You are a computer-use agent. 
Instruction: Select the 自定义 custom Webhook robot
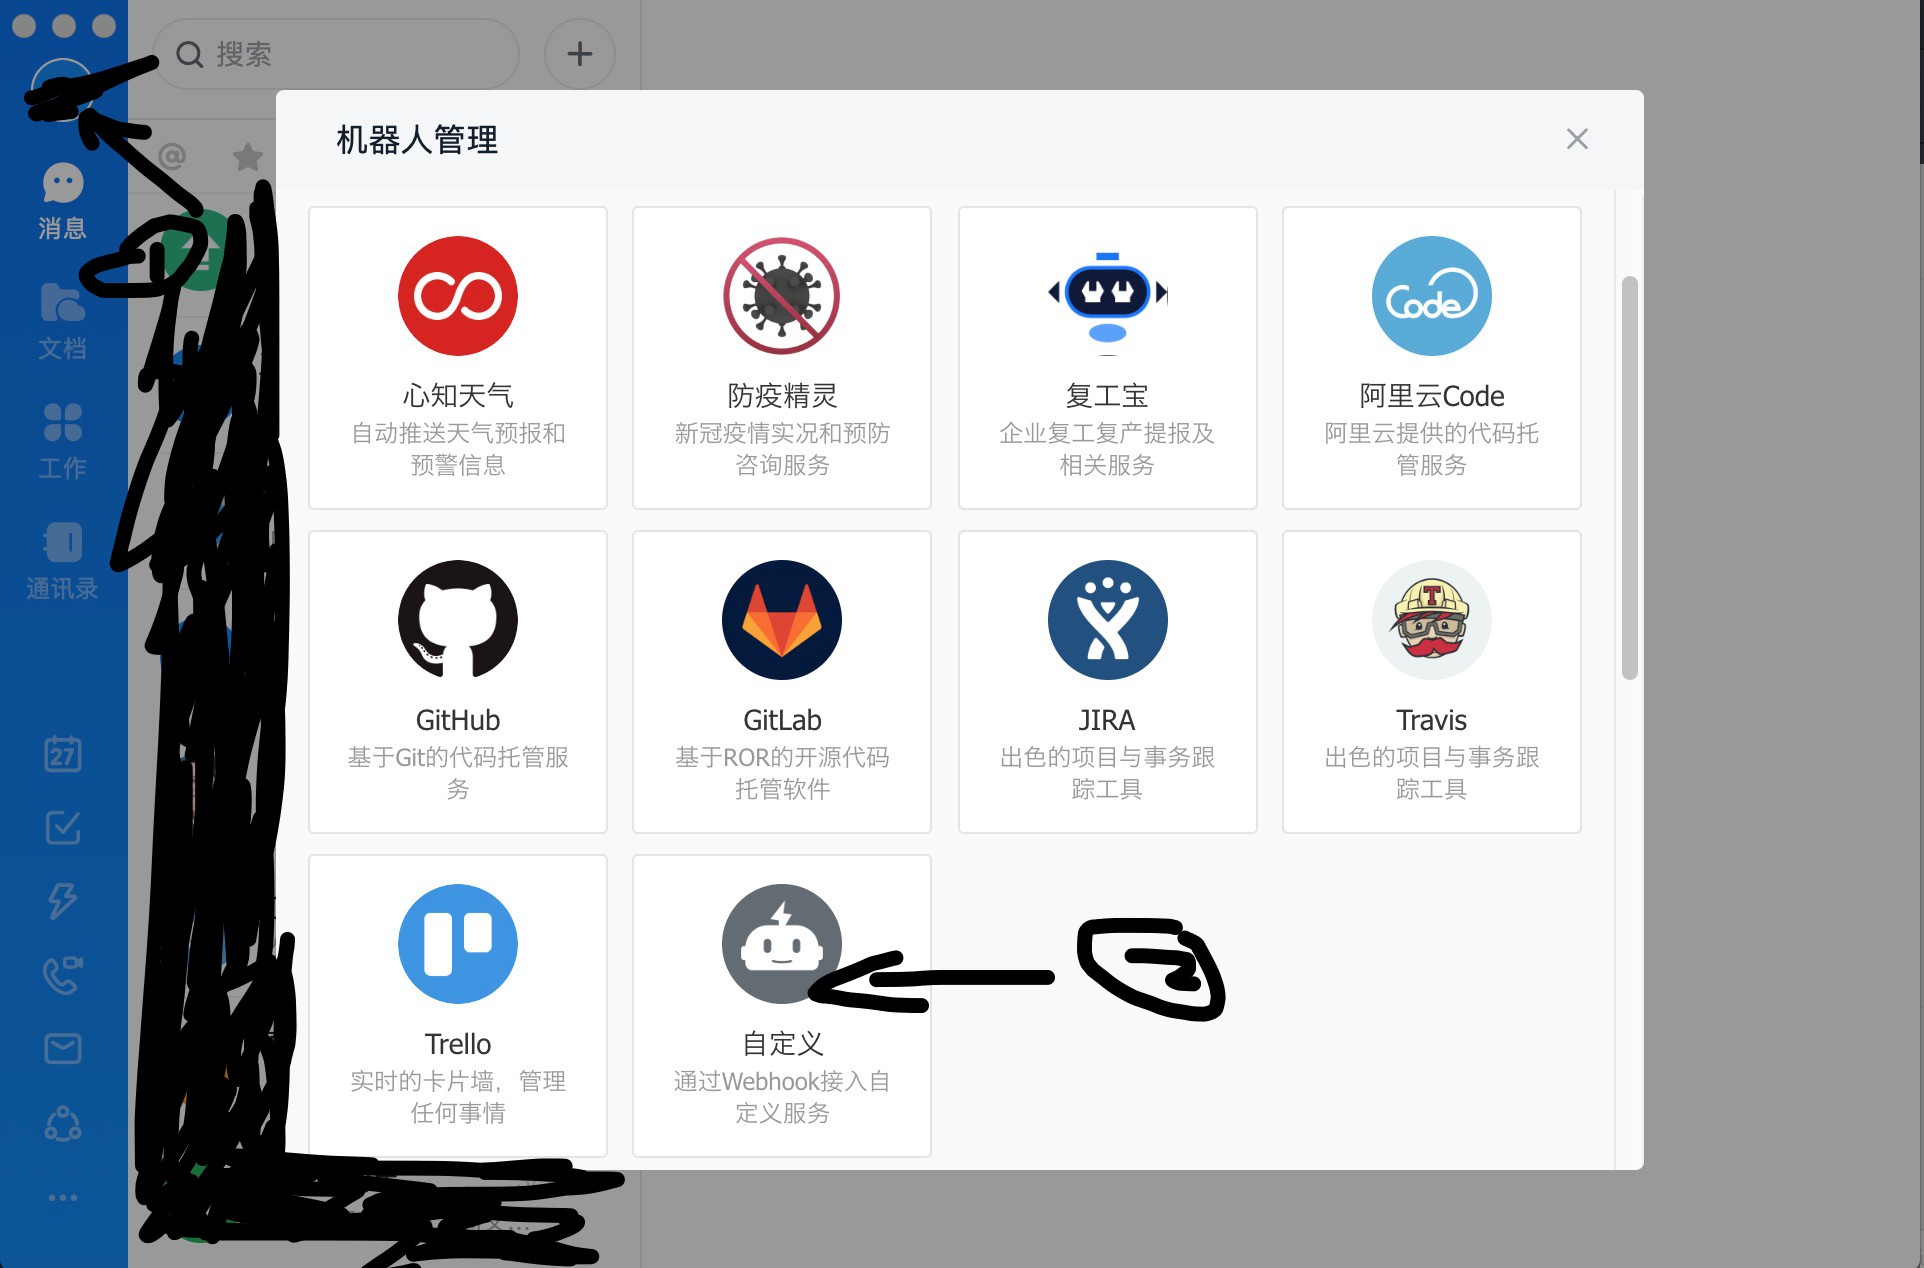click(782, 944)
